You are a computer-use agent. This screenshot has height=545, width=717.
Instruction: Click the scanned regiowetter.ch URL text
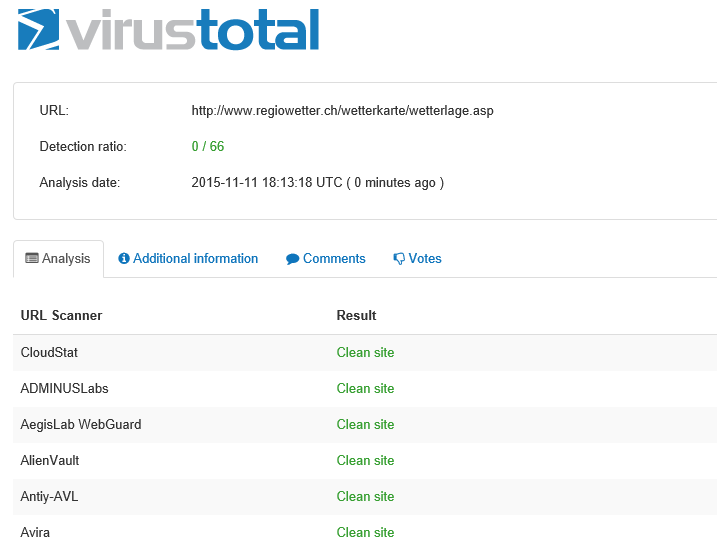coord(342,110)
